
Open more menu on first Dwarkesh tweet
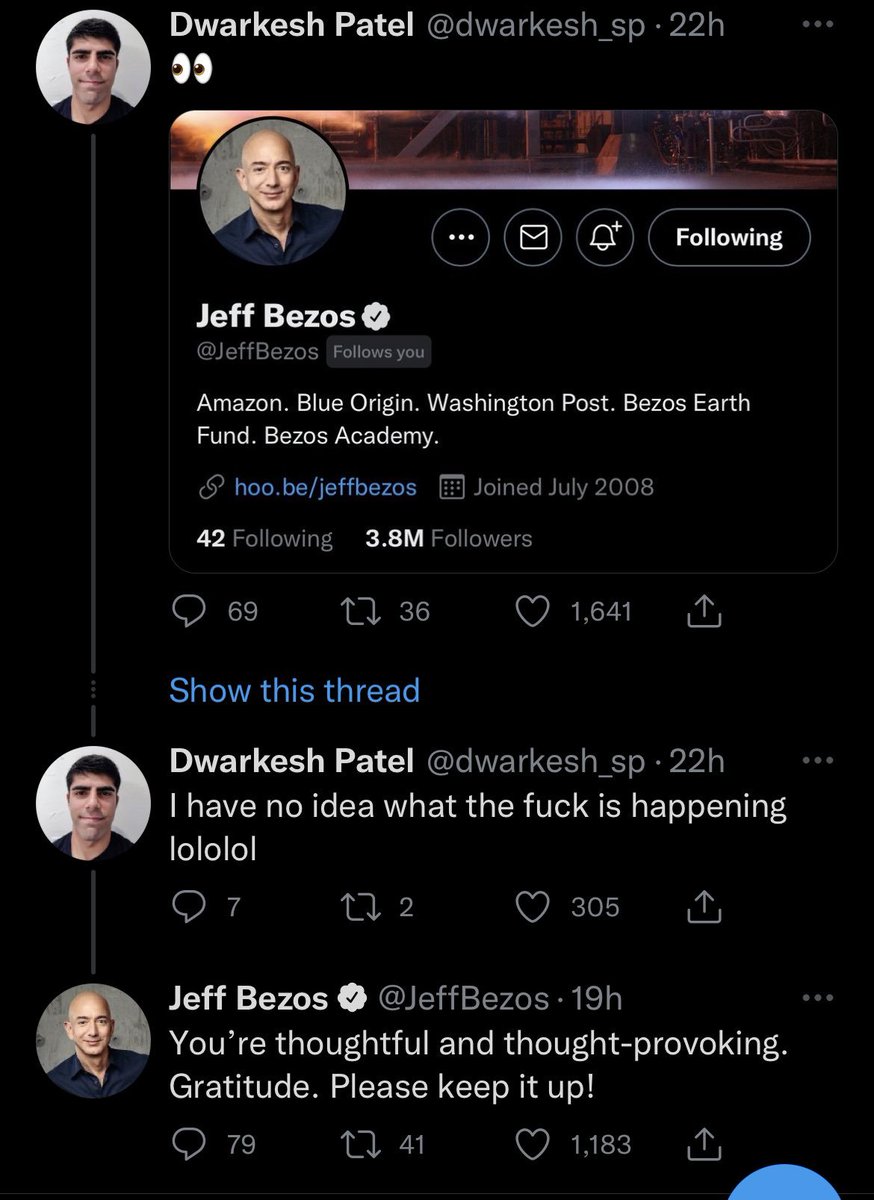click(x=819, y=26)
